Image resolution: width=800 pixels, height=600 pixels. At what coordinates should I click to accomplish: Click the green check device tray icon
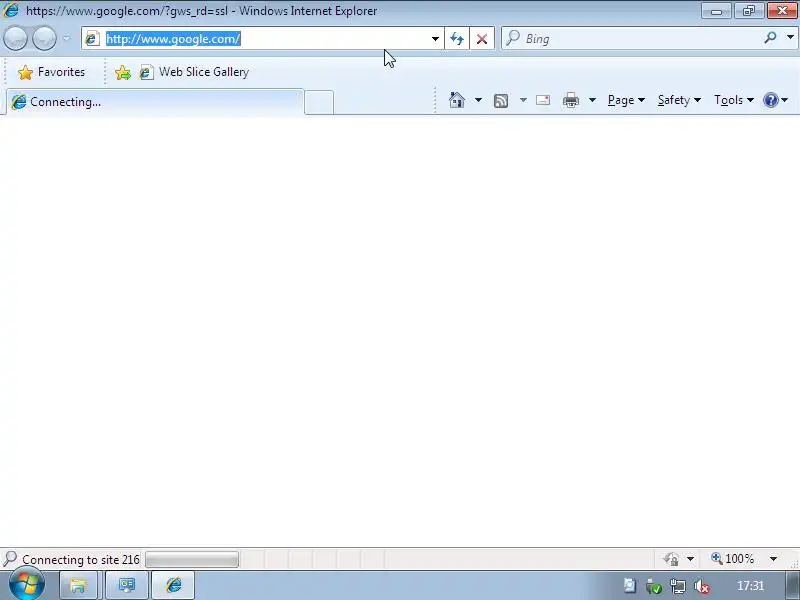[x=654, y=587]
